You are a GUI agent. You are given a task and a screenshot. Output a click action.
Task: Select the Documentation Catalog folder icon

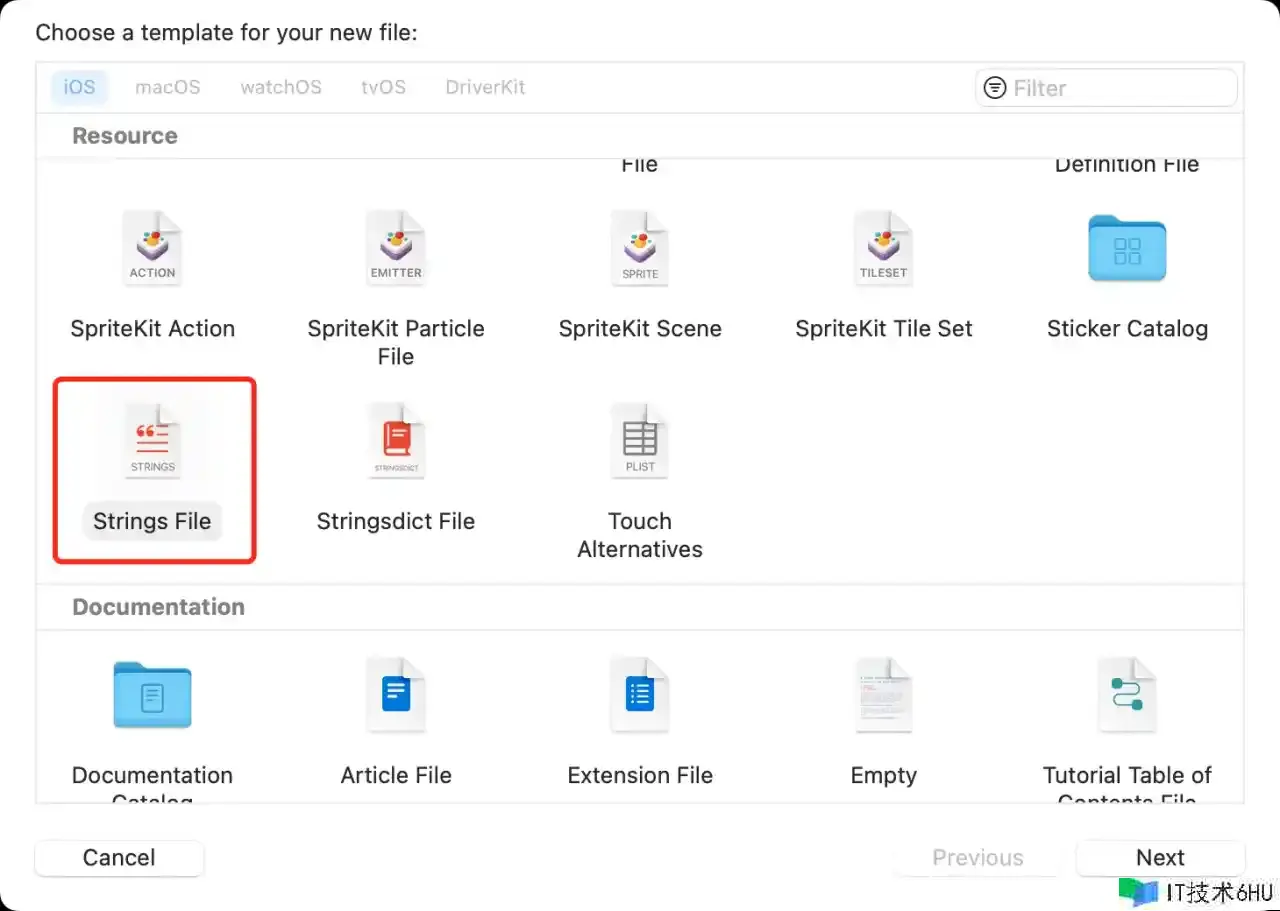152,695
